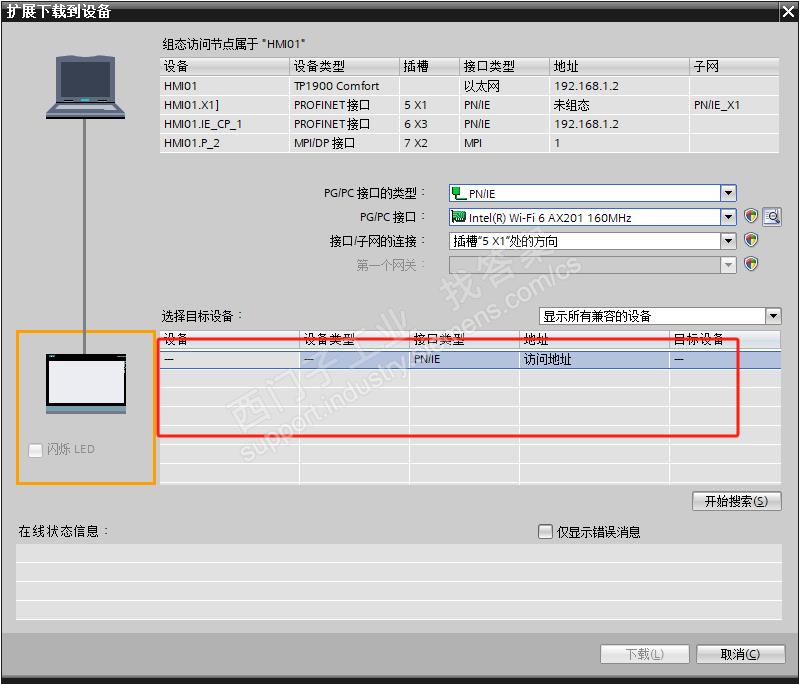Click the 设备类型 column header in top table
The width and height of the screenshot is (800, 685).
(344, 66)
